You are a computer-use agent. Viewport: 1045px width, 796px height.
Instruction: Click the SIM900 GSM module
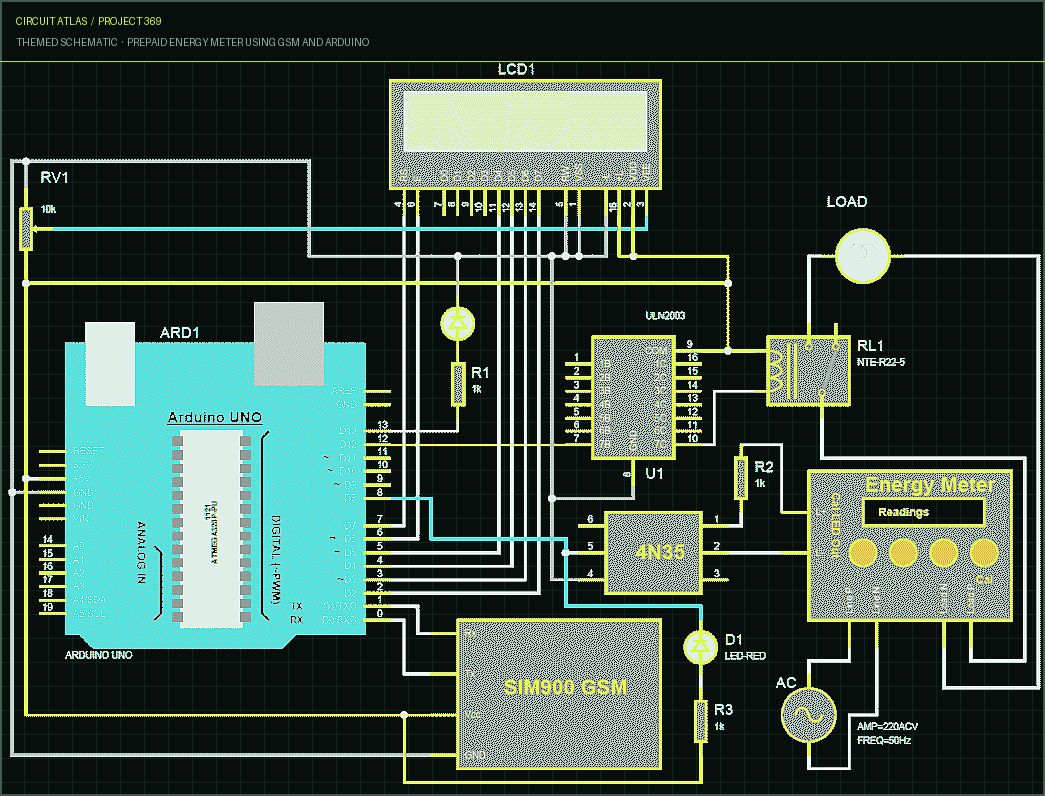click(559, 694)
